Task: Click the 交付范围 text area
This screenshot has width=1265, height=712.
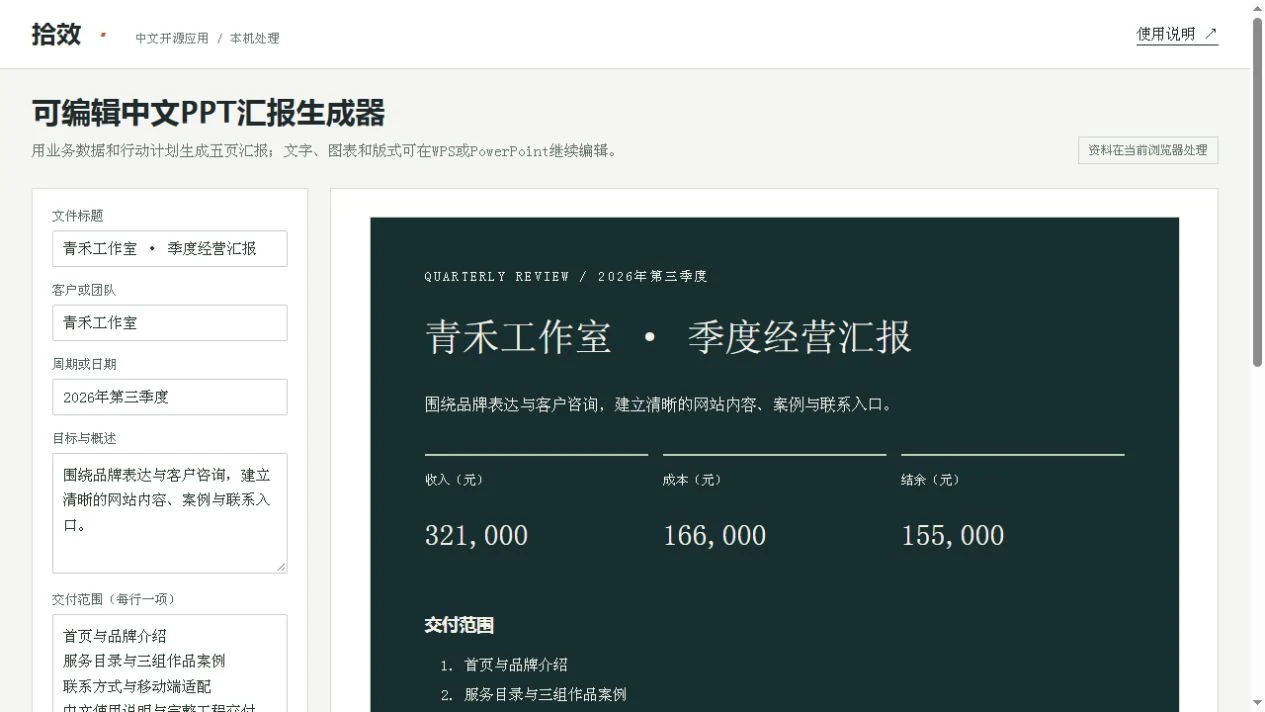Action: 170,663
